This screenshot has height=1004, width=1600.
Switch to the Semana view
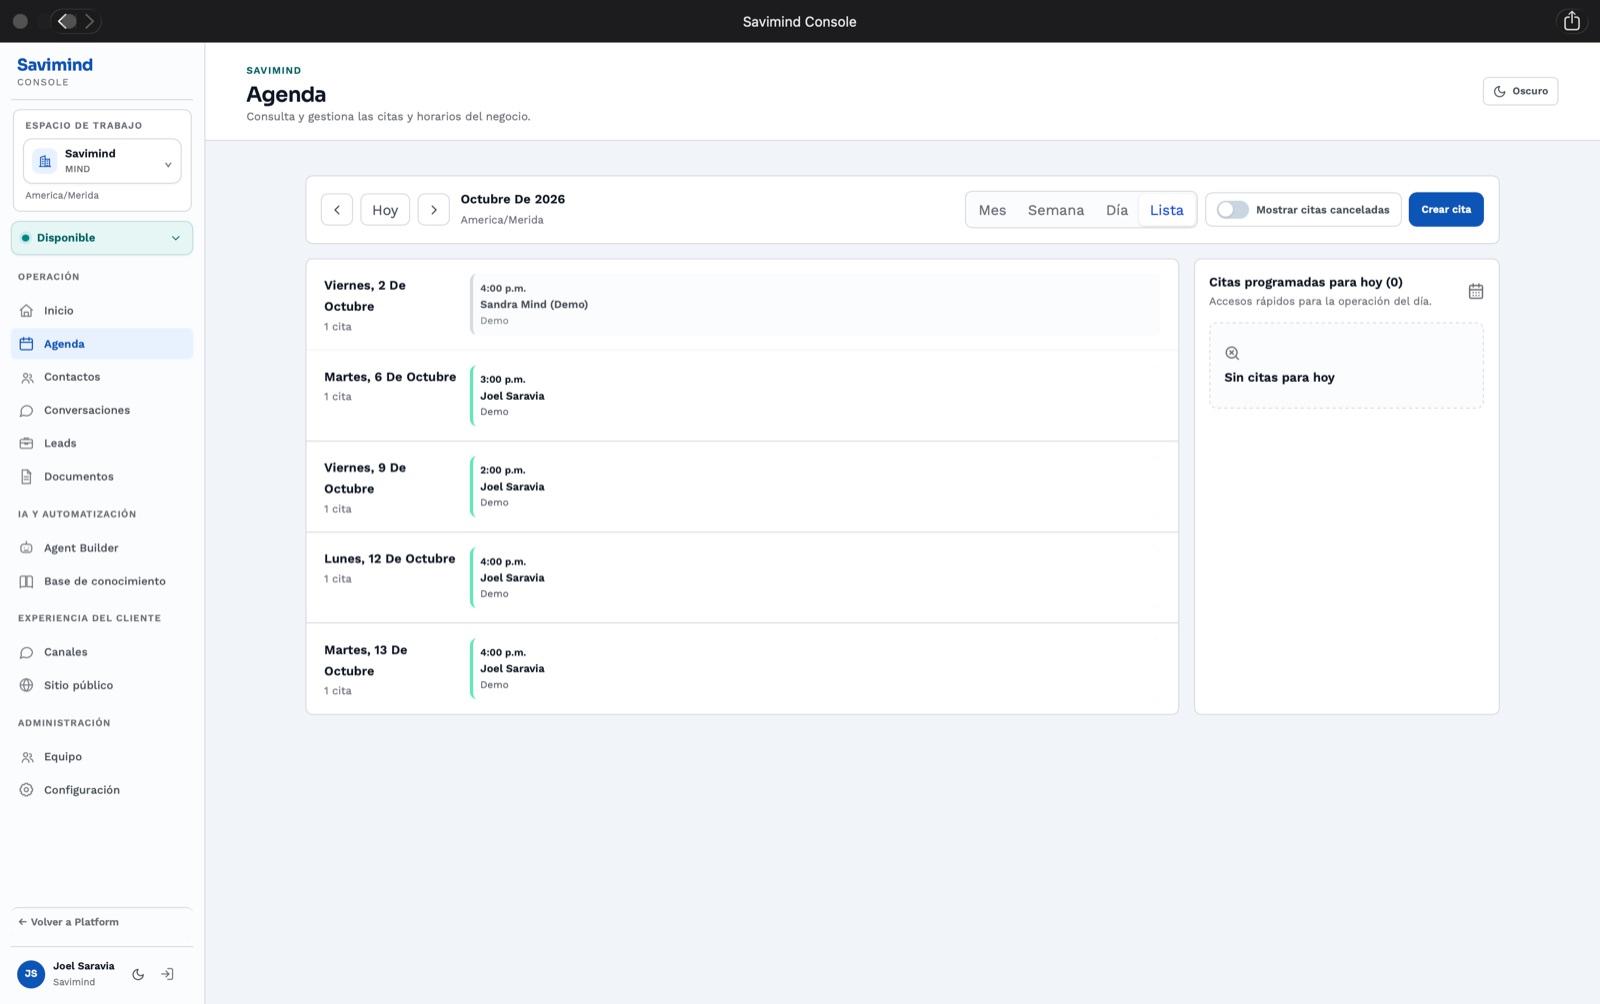coord(1056,210)
